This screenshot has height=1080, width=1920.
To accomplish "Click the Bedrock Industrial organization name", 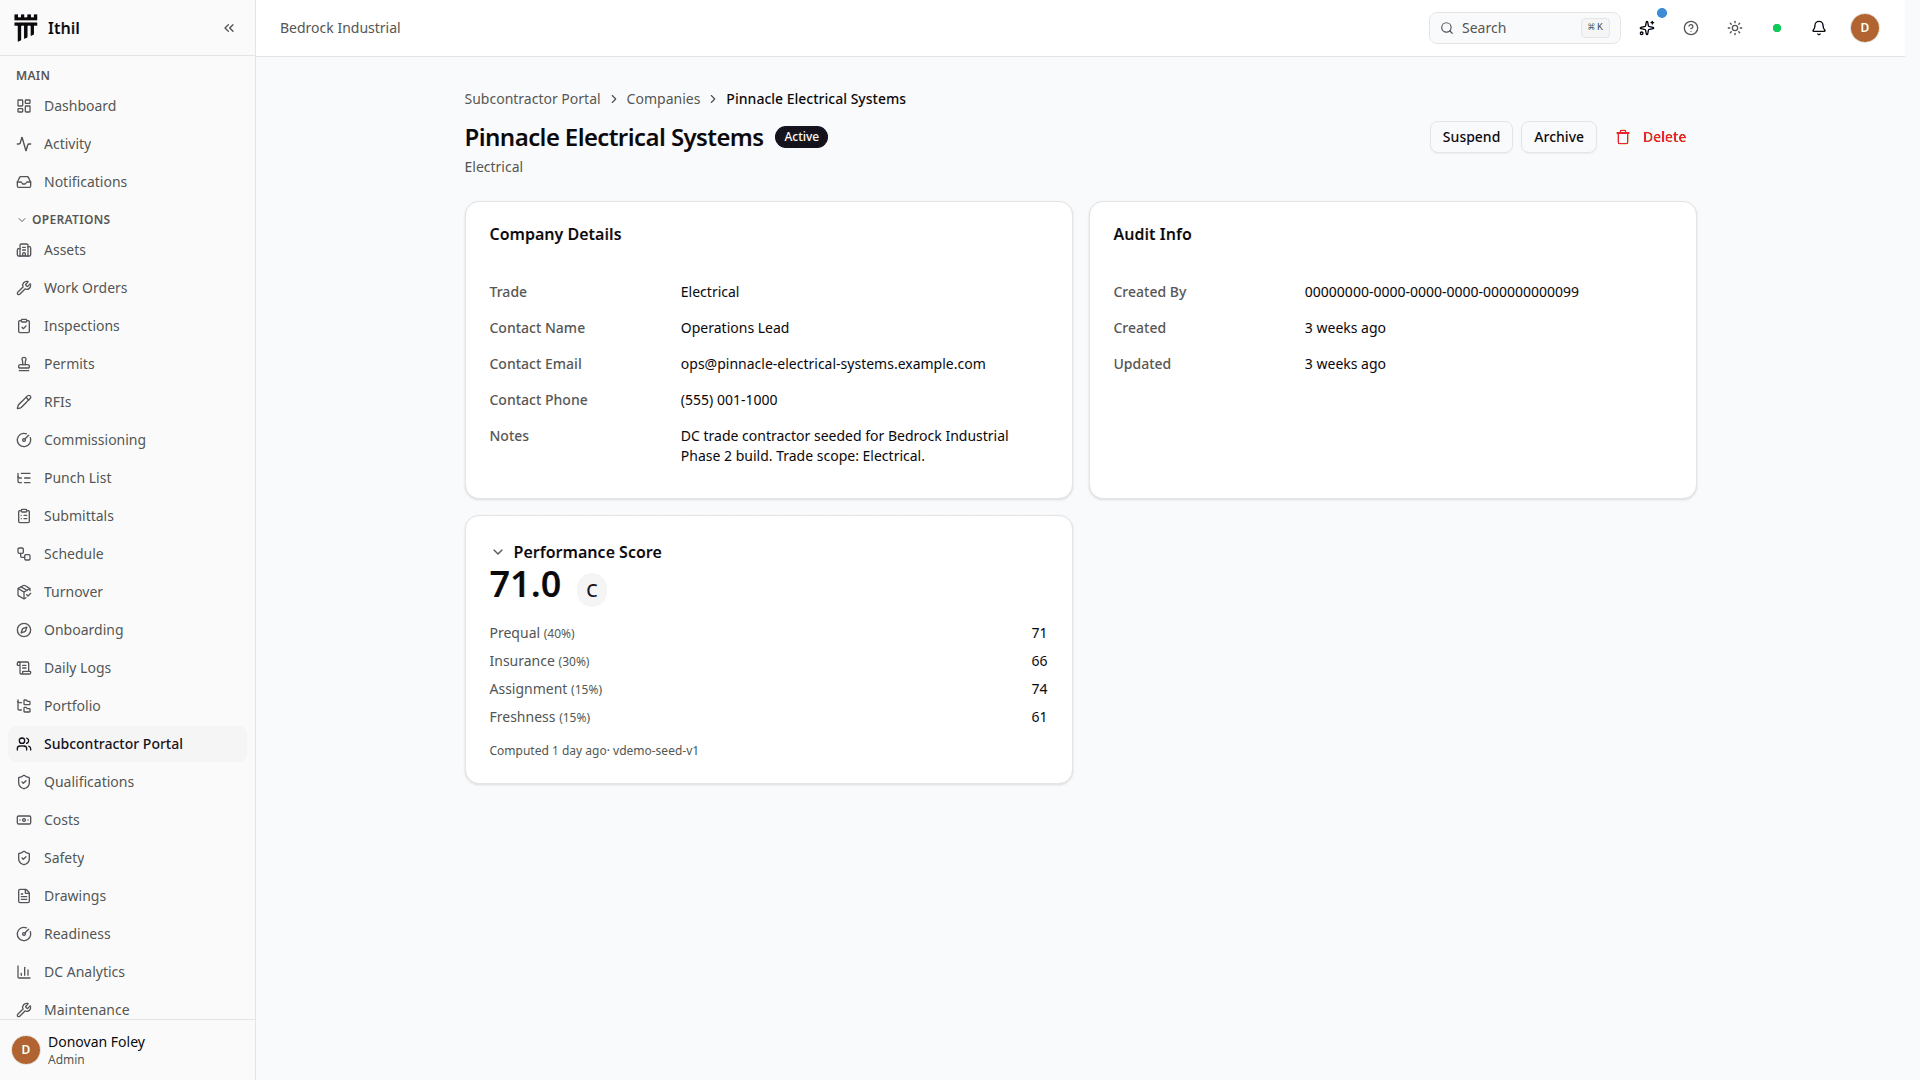I will (x=340, y=28).
